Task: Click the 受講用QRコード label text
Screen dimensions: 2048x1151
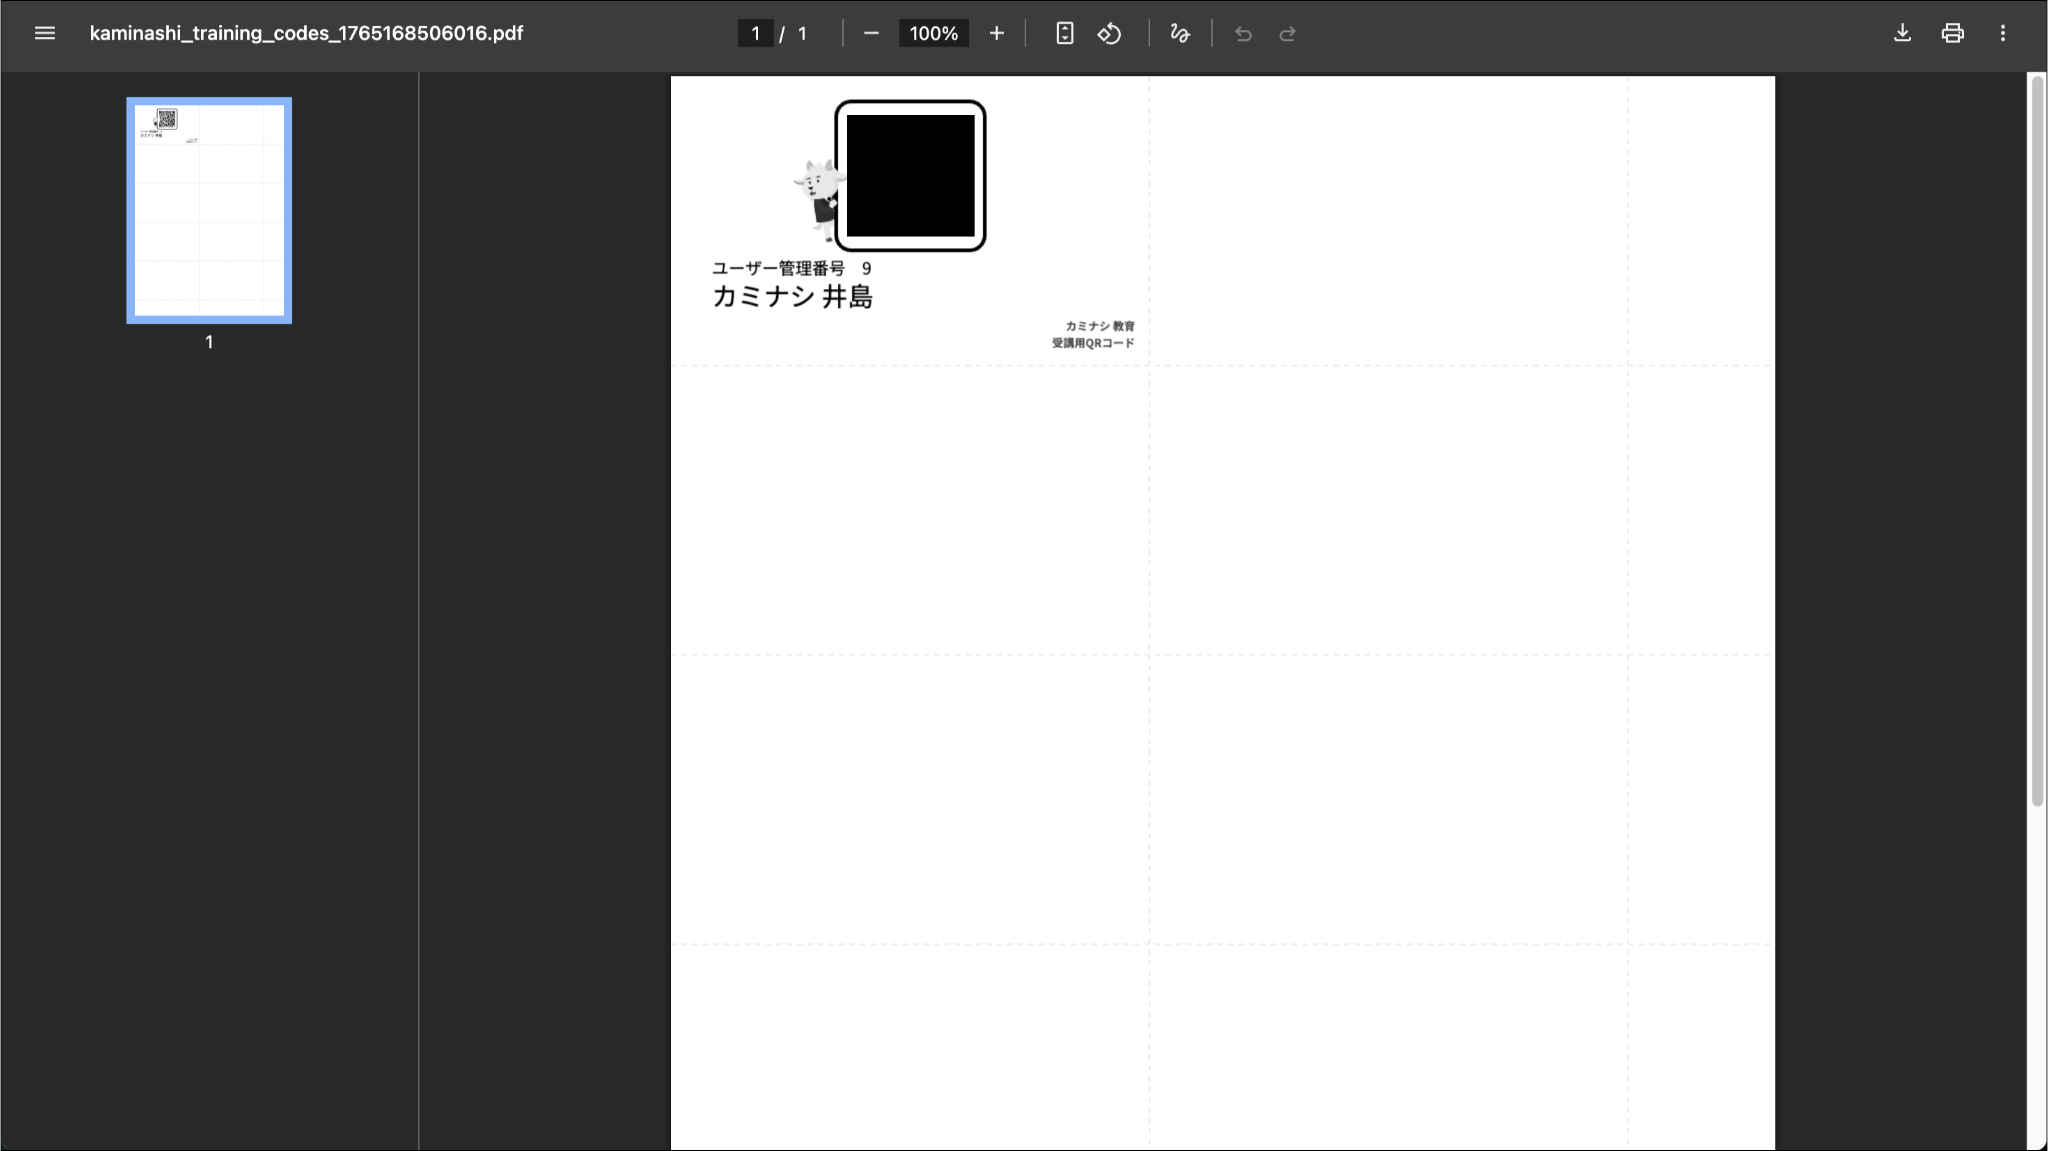Action: (x=1093, y=343)
